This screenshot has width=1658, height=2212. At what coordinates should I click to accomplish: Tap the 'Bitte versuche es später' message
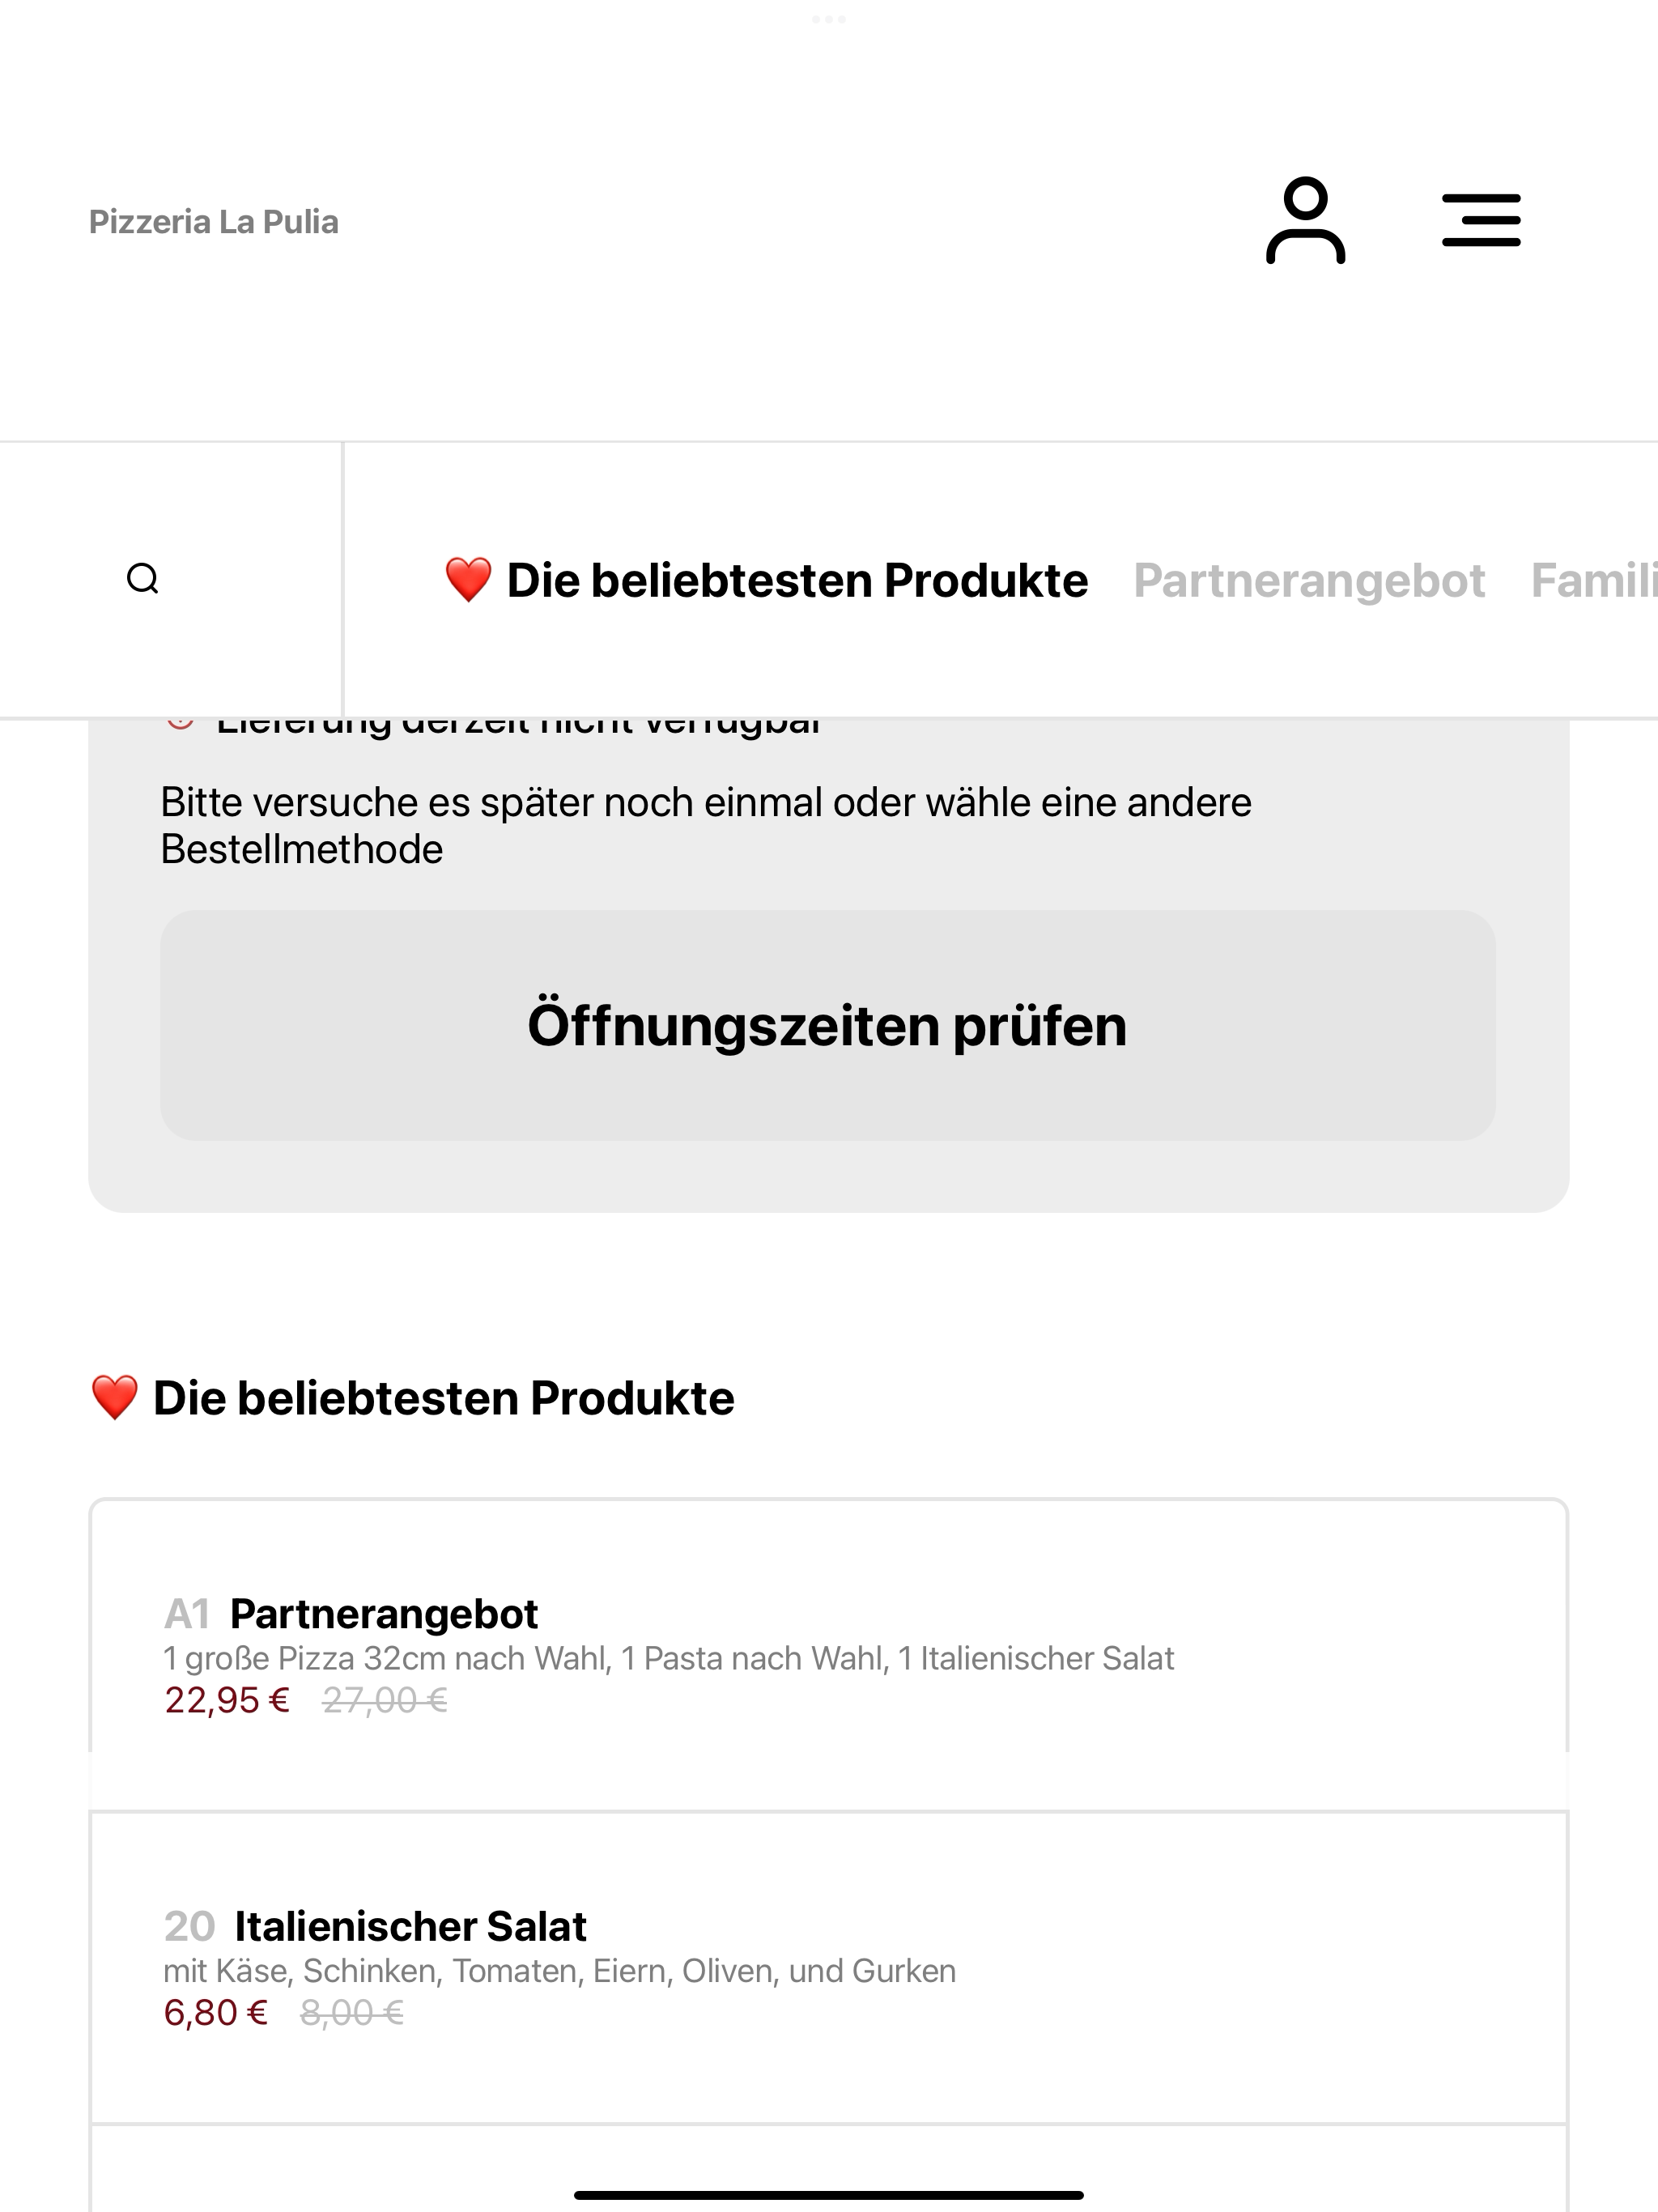coord(706,826)
